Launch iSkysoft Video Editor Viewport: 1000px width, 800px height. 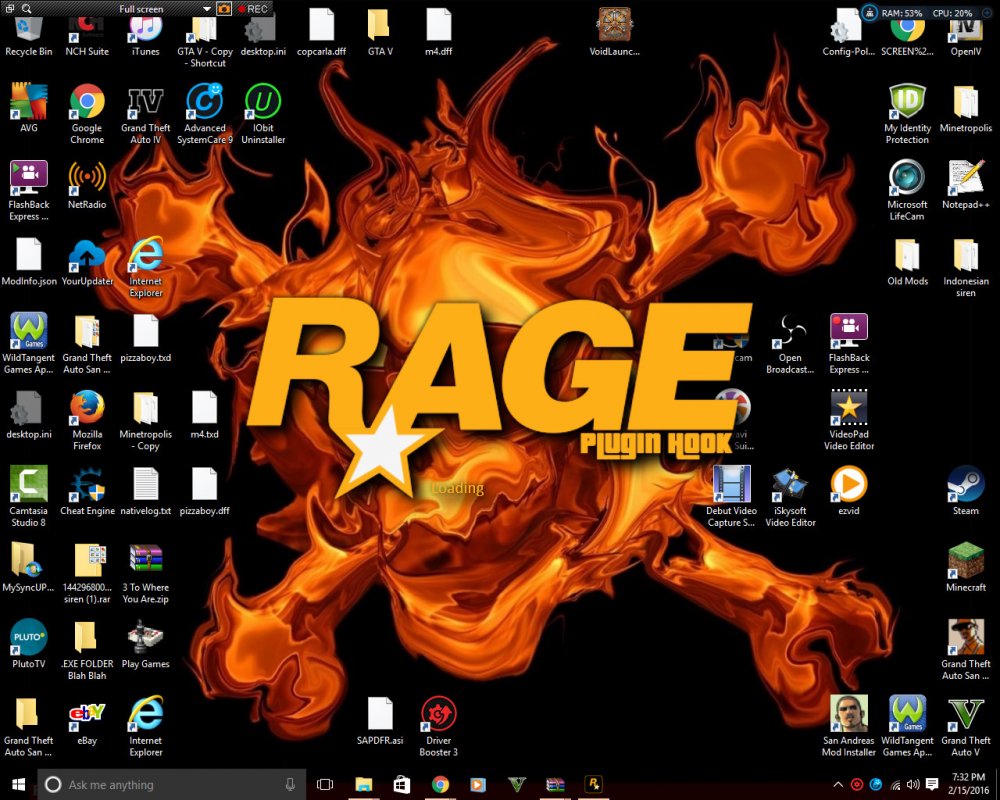coord(790,496)
